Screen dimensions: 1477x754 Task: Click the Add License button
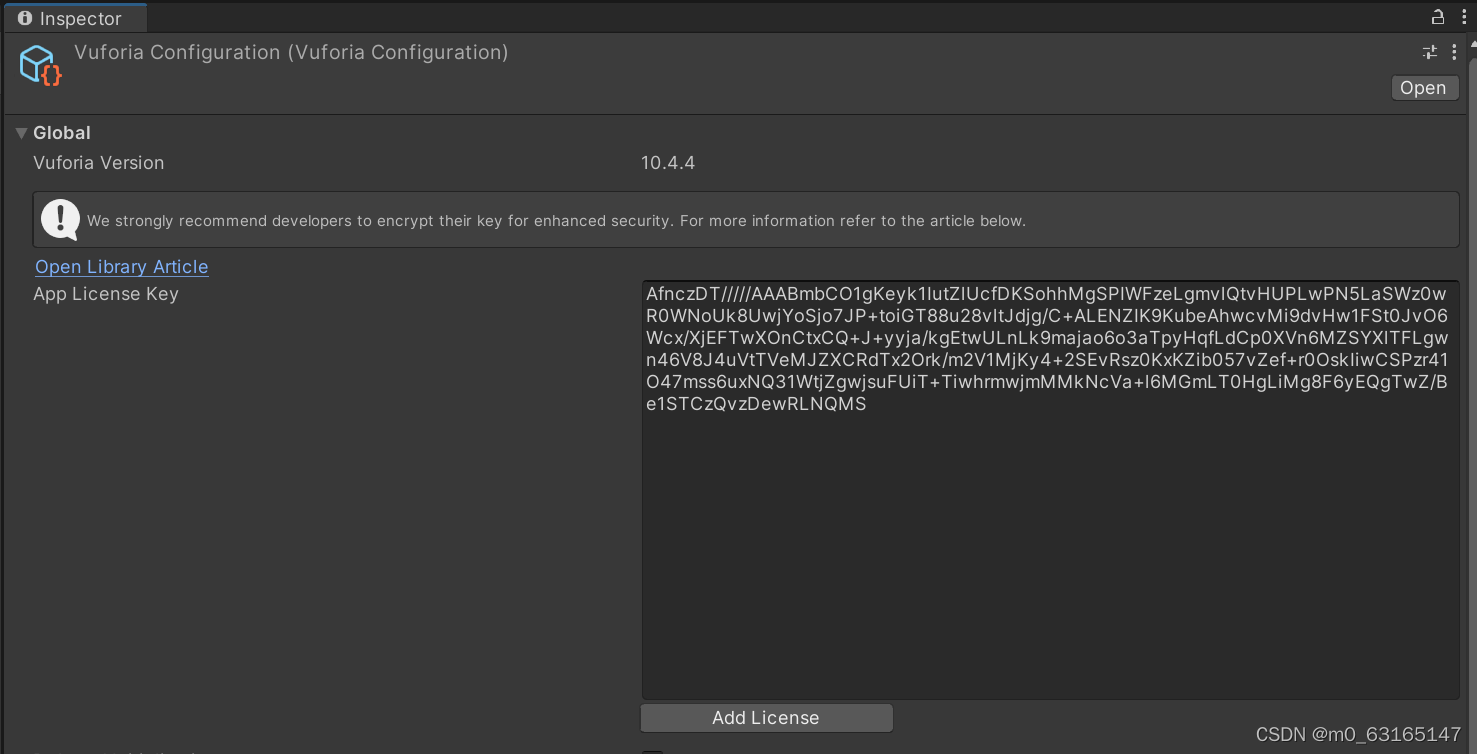pyautogui.click(x=766, y=718)
